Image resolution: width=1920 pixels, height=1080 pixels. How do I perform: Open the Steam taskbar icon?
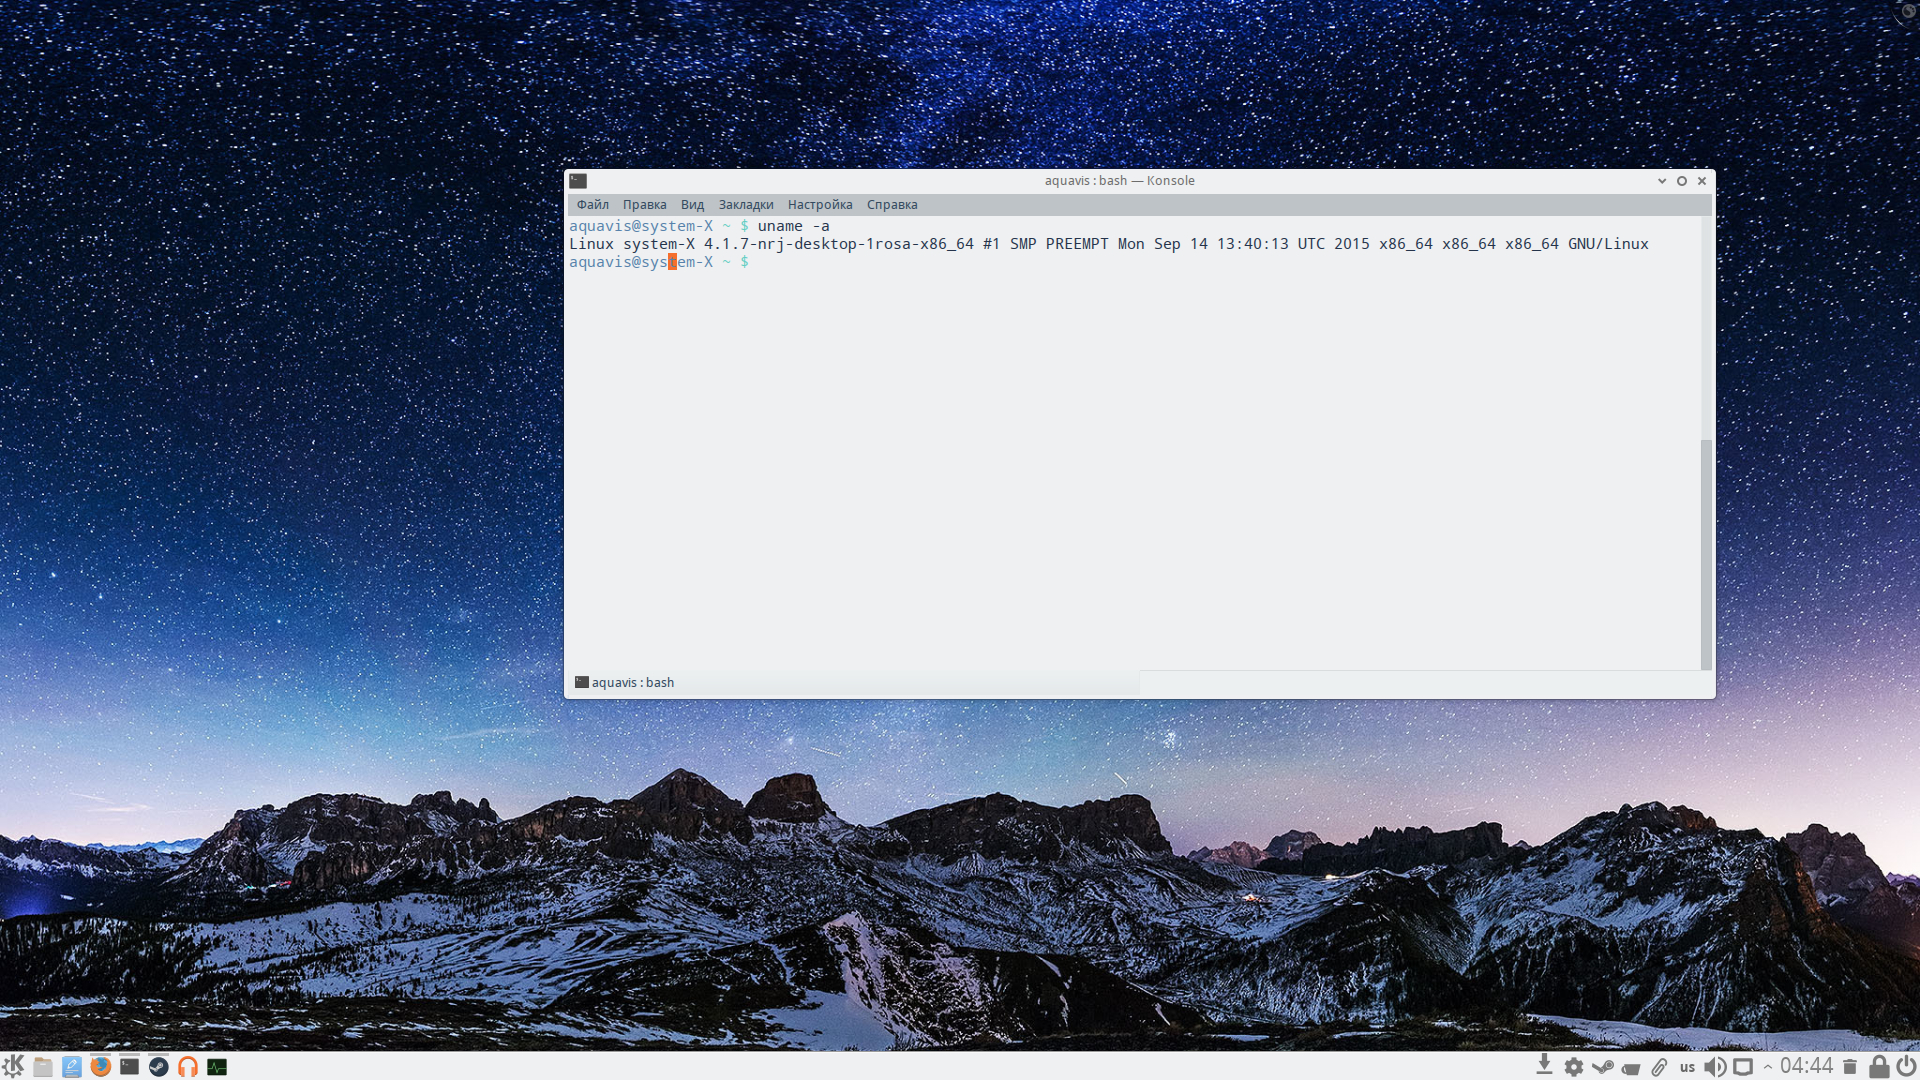(158, 1066)
